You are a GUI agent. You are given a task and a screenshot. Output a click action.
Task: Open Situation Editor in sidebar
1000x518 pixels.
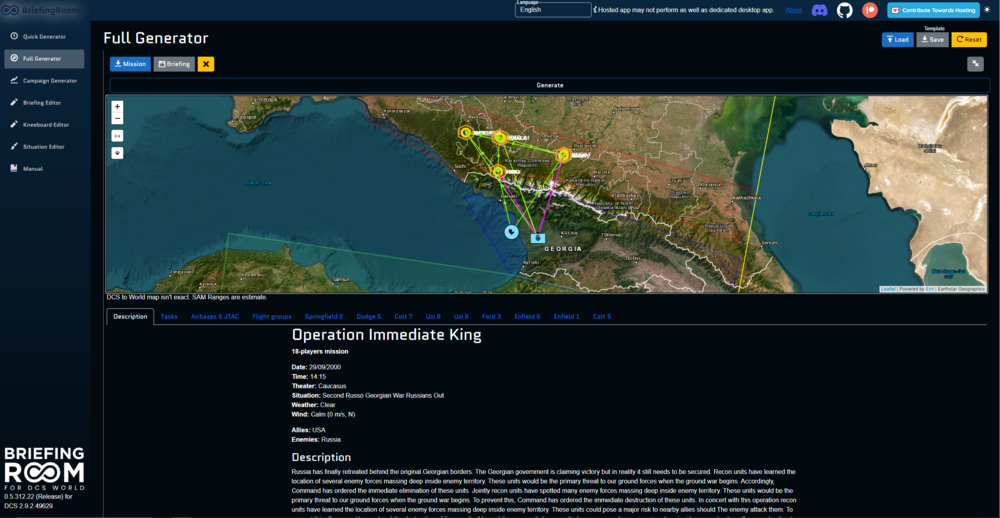[x=44, y=147]
